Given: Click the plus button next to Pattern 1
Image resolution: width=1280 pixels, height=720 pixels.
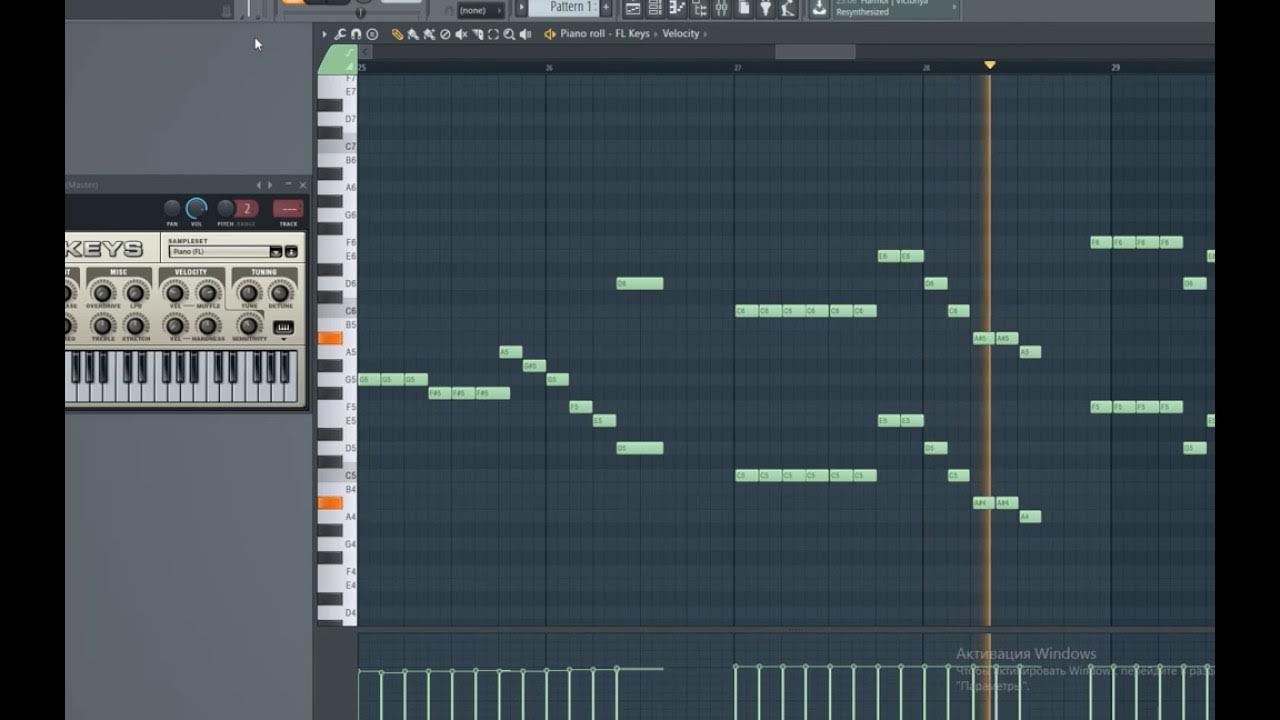Looking at the screenshot, I should coord(605,7).
